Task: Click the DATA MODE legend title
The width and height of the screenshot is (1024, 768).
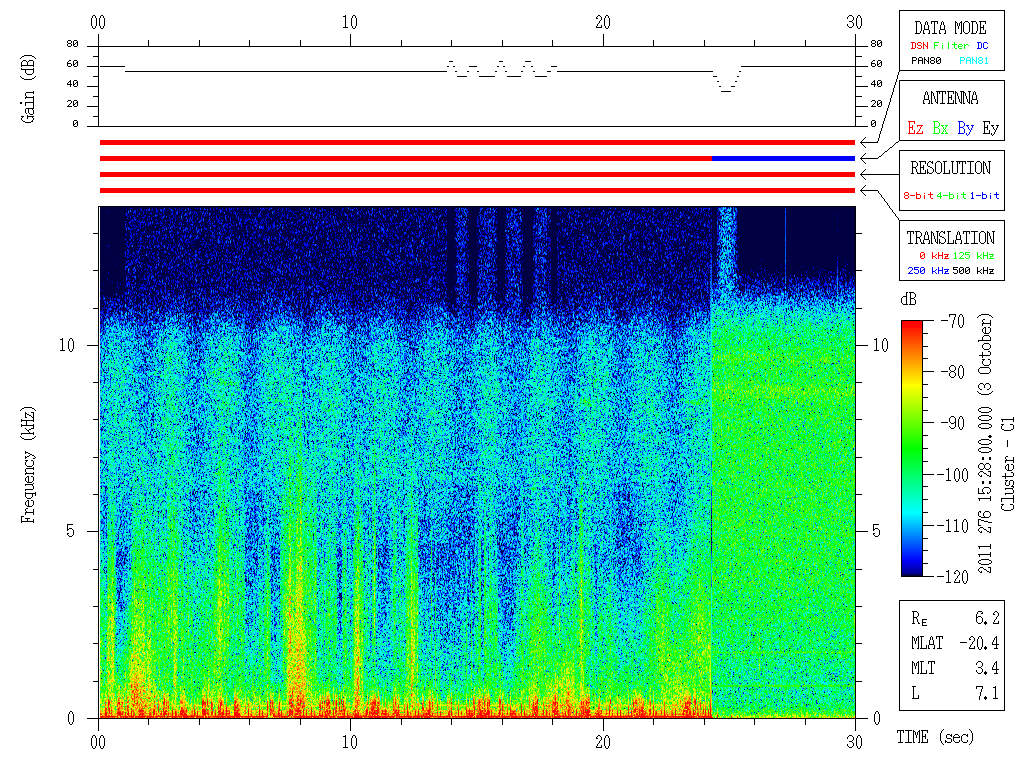Action: tap(950, 28)
